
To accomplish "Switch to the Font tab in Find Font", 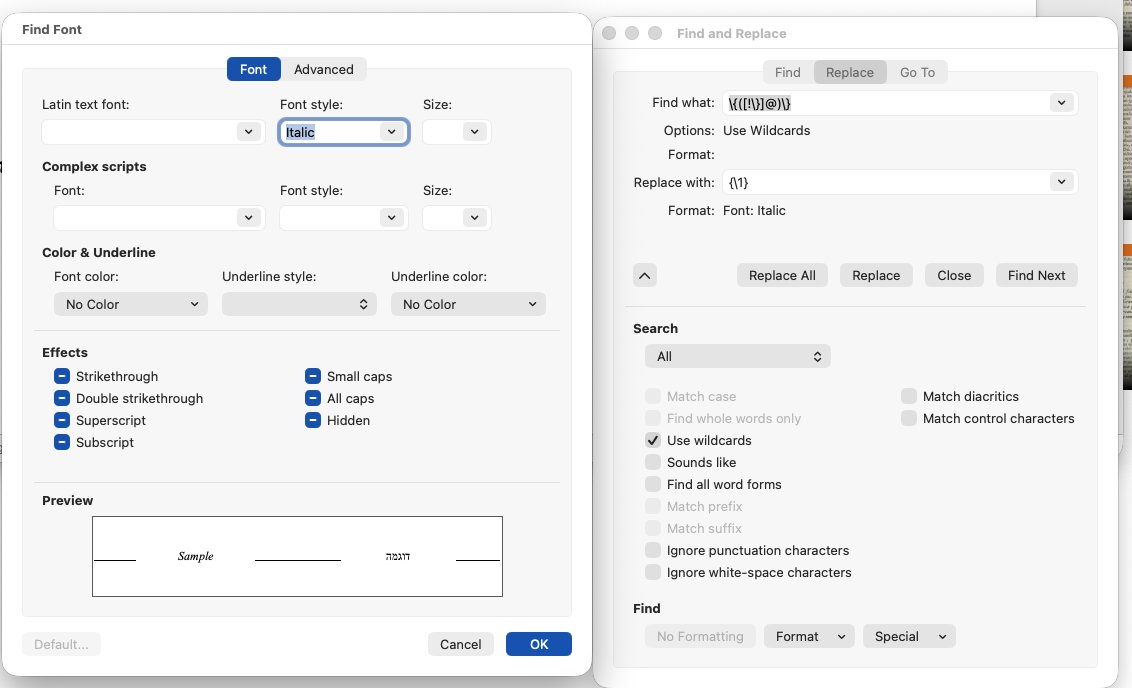I will pyautogui.click(x=253, y=69).
